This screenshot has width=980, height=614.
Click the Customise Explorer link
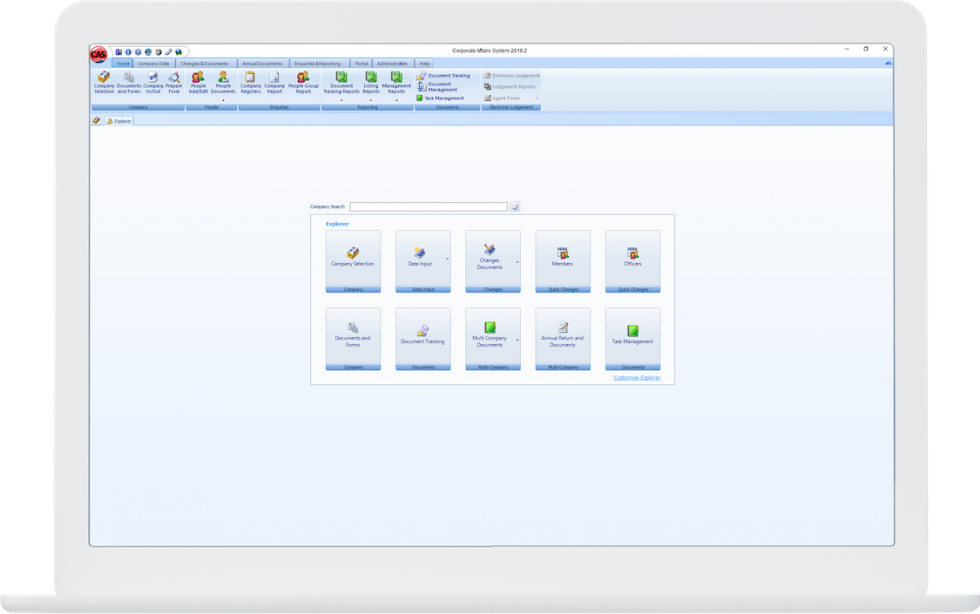click(637, 378)
